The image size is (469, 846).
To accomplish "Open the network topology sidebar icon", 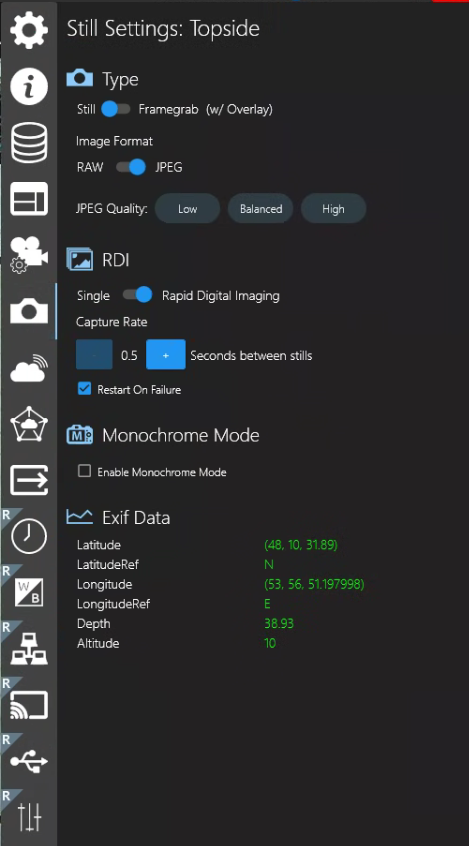I will [29, 649].
